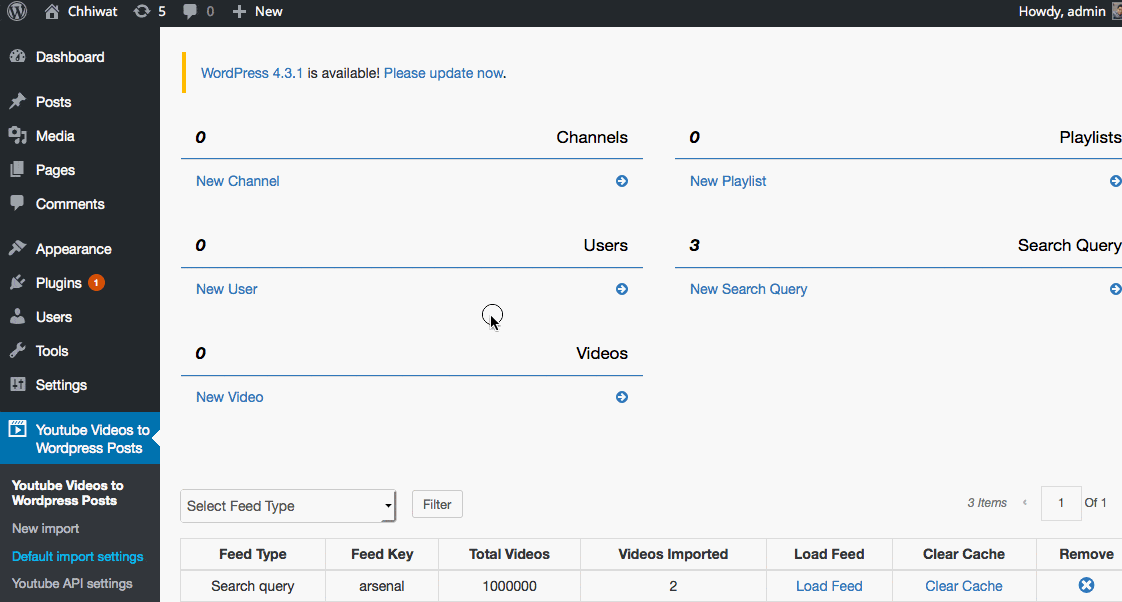Open the comments bubble in admin bar
Screen dimensions: 1122x602
(190, 11)
